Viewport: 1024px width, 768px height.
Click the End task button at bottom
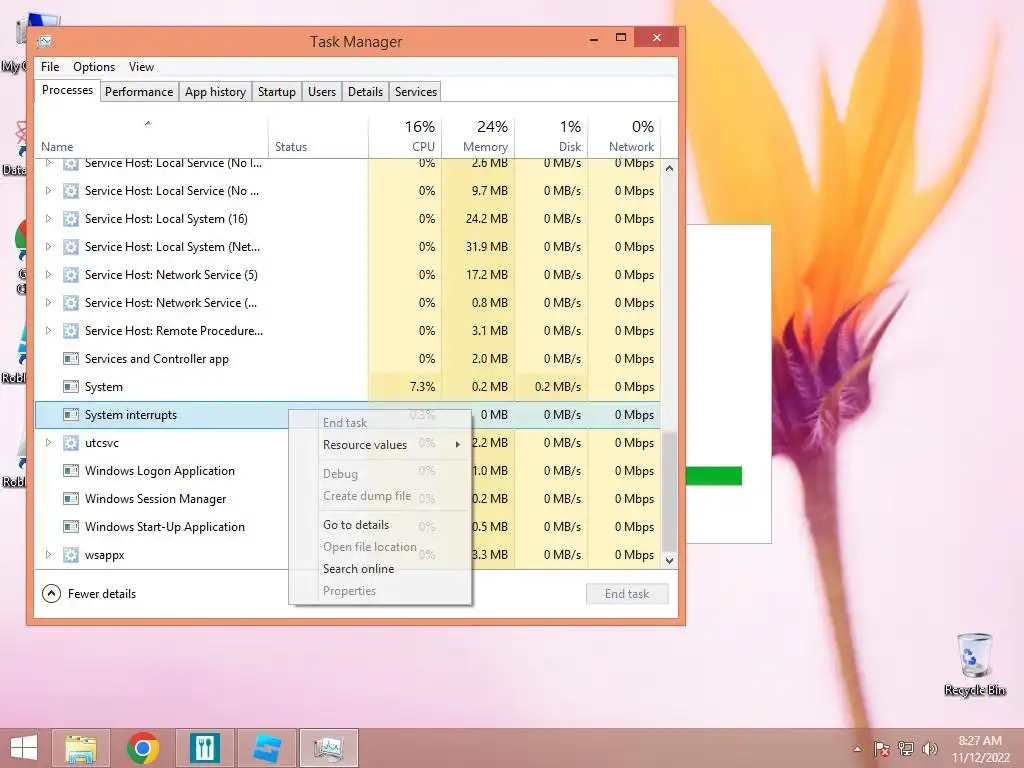point(627,594)
